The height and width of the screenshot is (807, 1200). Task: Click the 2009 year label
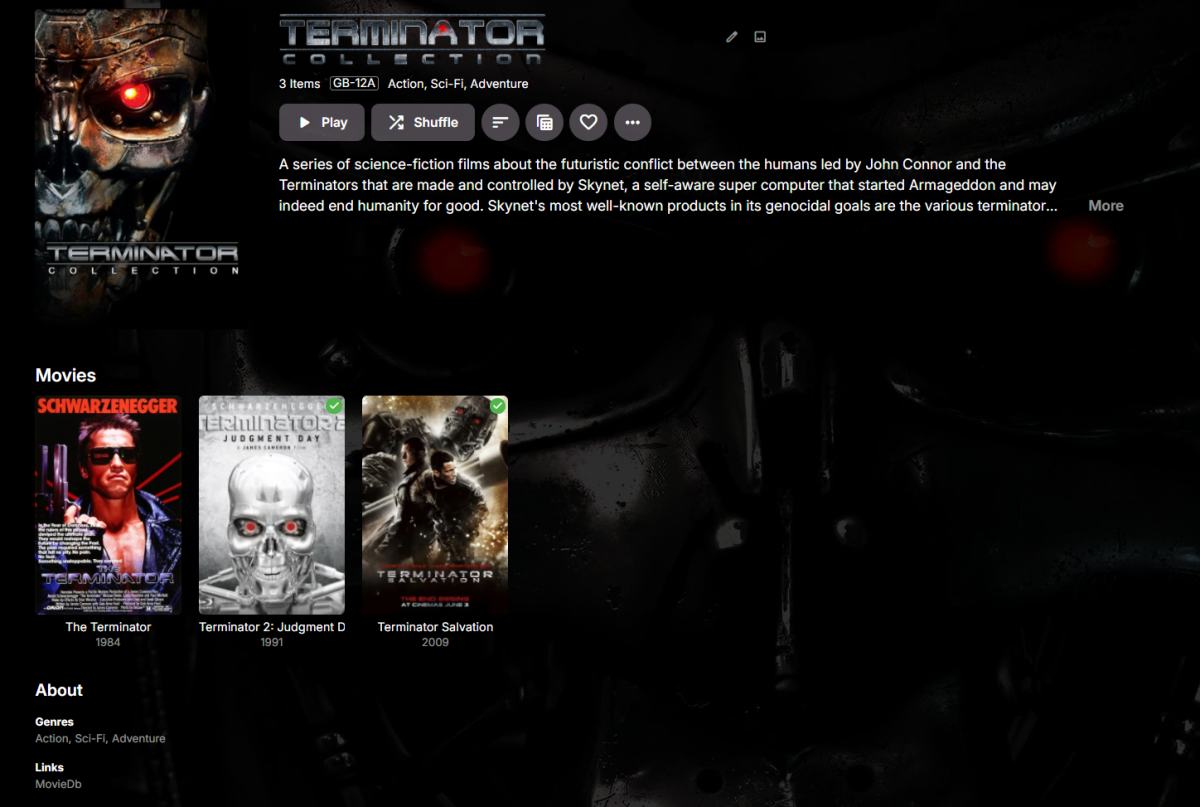pyautogui.click(x=435, y=642)
